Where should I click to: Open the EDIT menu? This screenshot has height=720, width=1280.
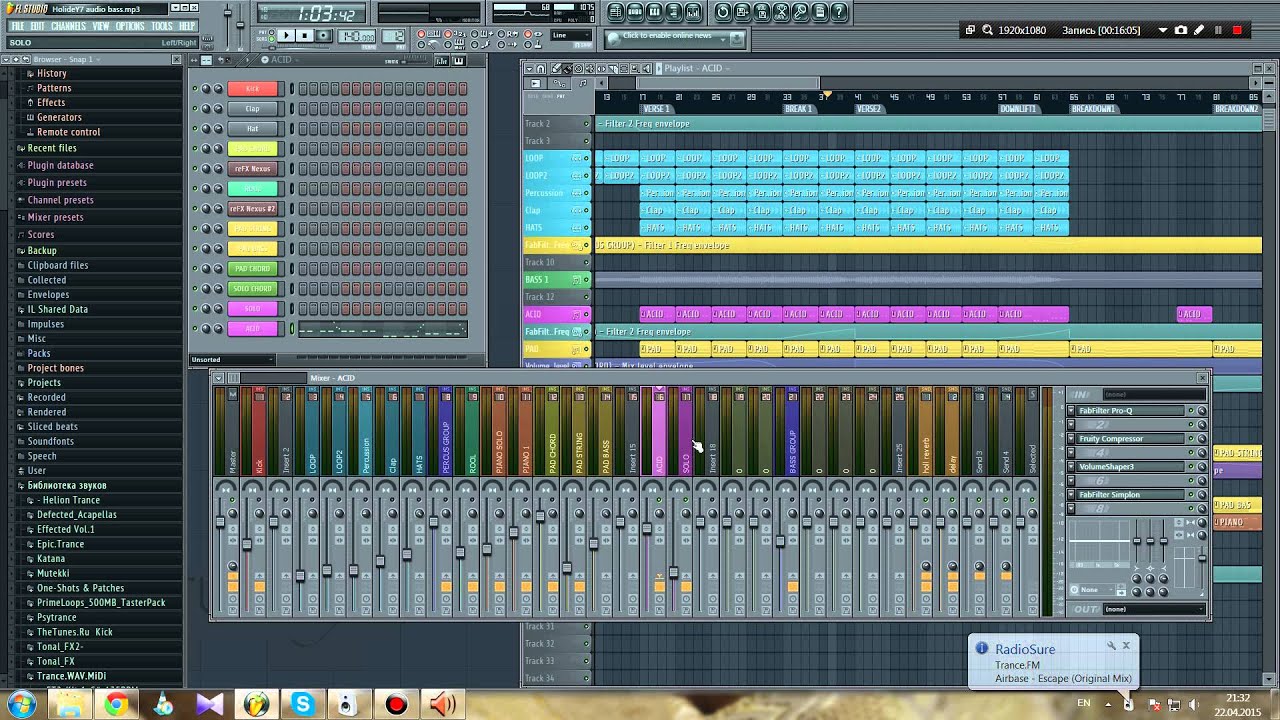pyautogui.click(x=37, y=26)
